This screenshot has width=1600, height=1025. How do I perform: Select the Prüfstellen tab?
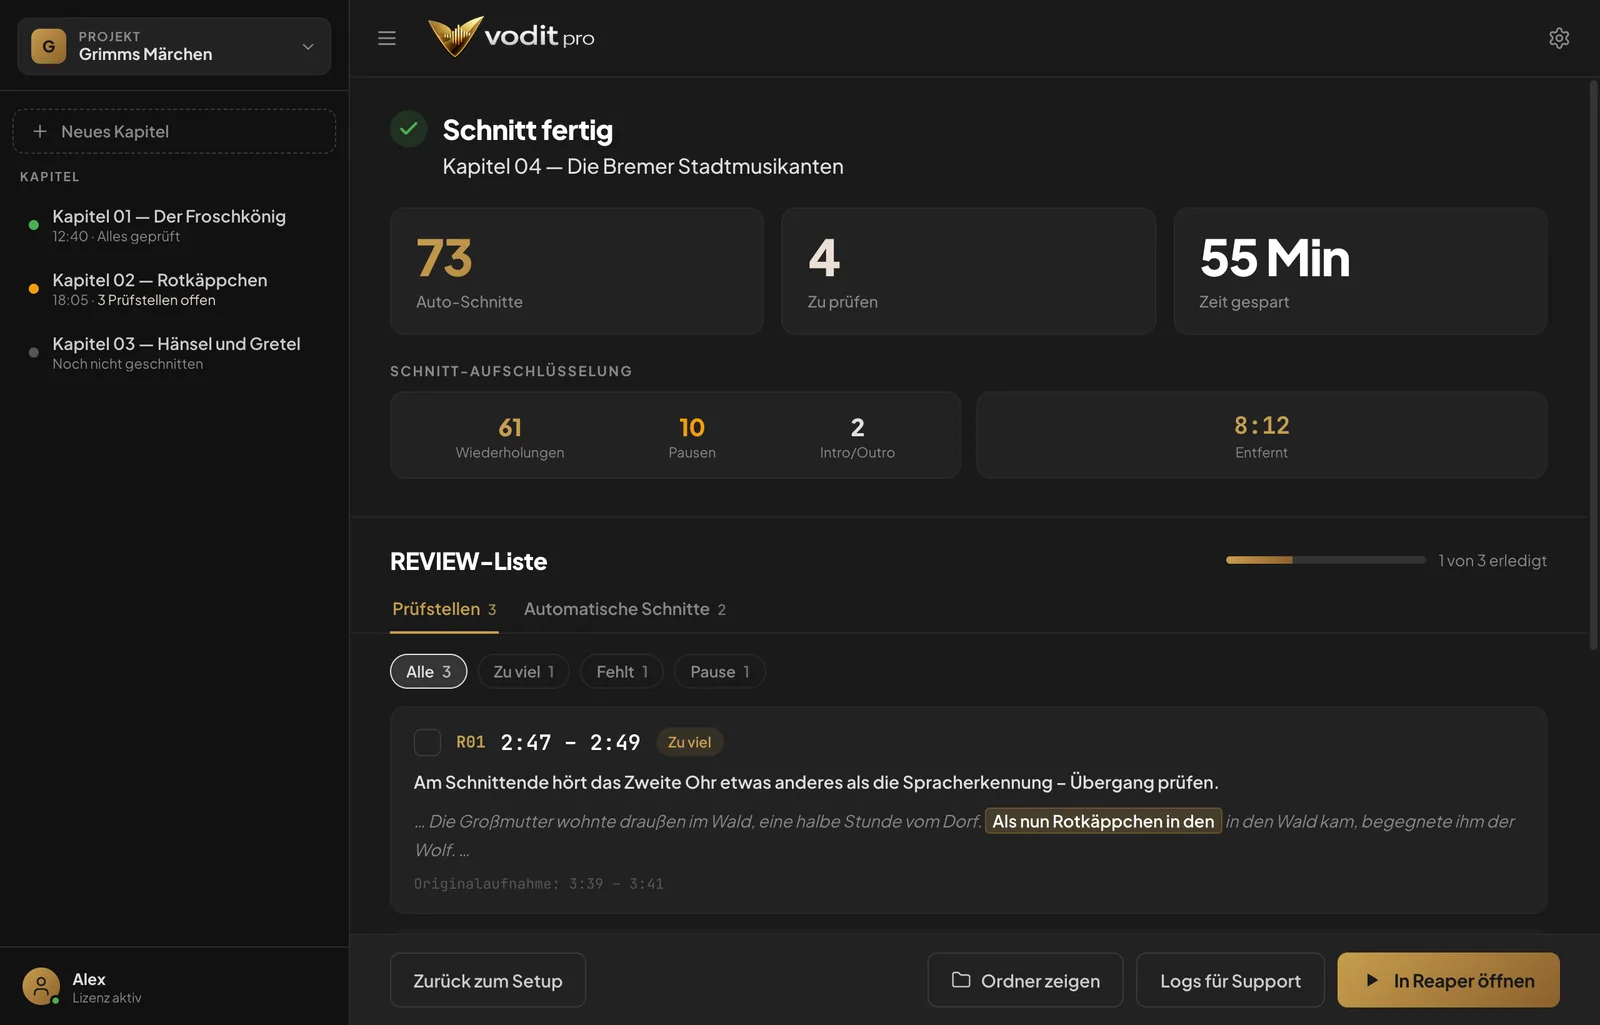tap(444, 609)
